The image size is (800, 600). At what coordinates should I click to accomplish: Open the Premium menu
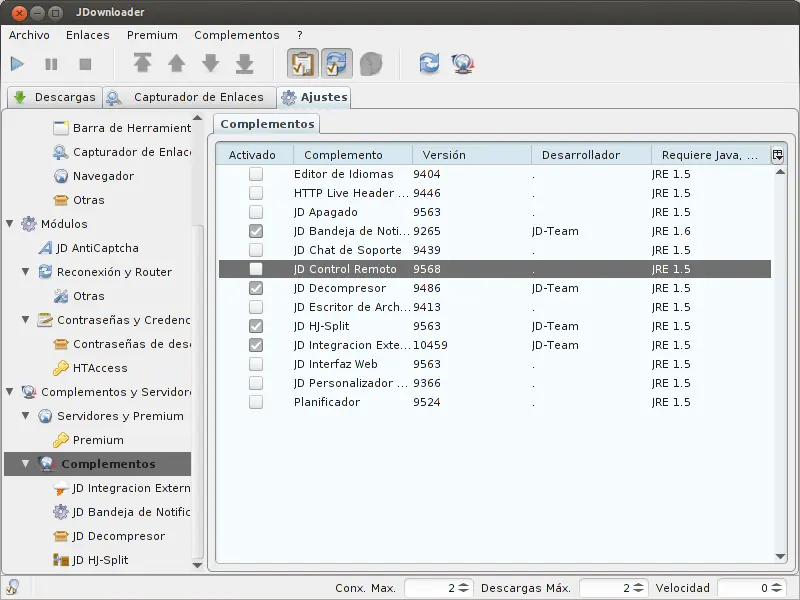coord(152,35)
